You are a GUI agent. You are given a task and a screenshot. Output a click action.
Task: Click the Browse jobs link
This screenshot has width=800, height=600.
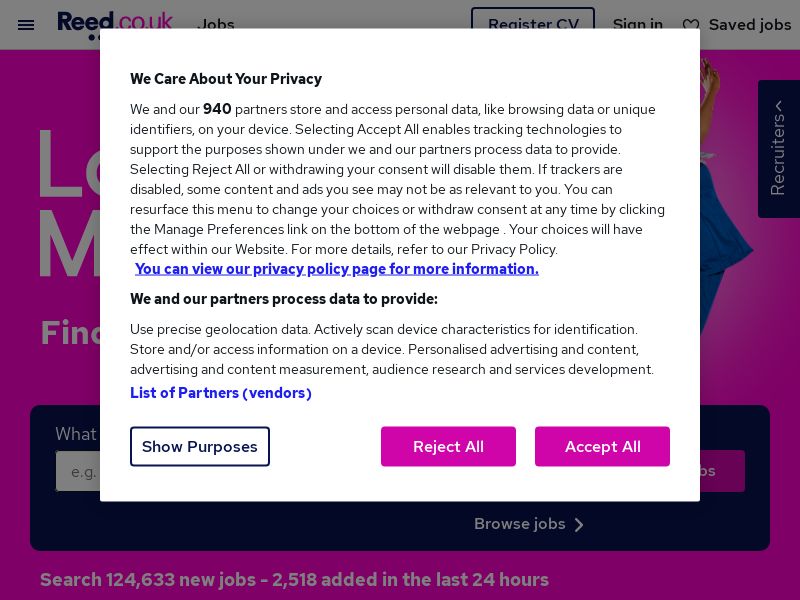(x=520, y=524)
